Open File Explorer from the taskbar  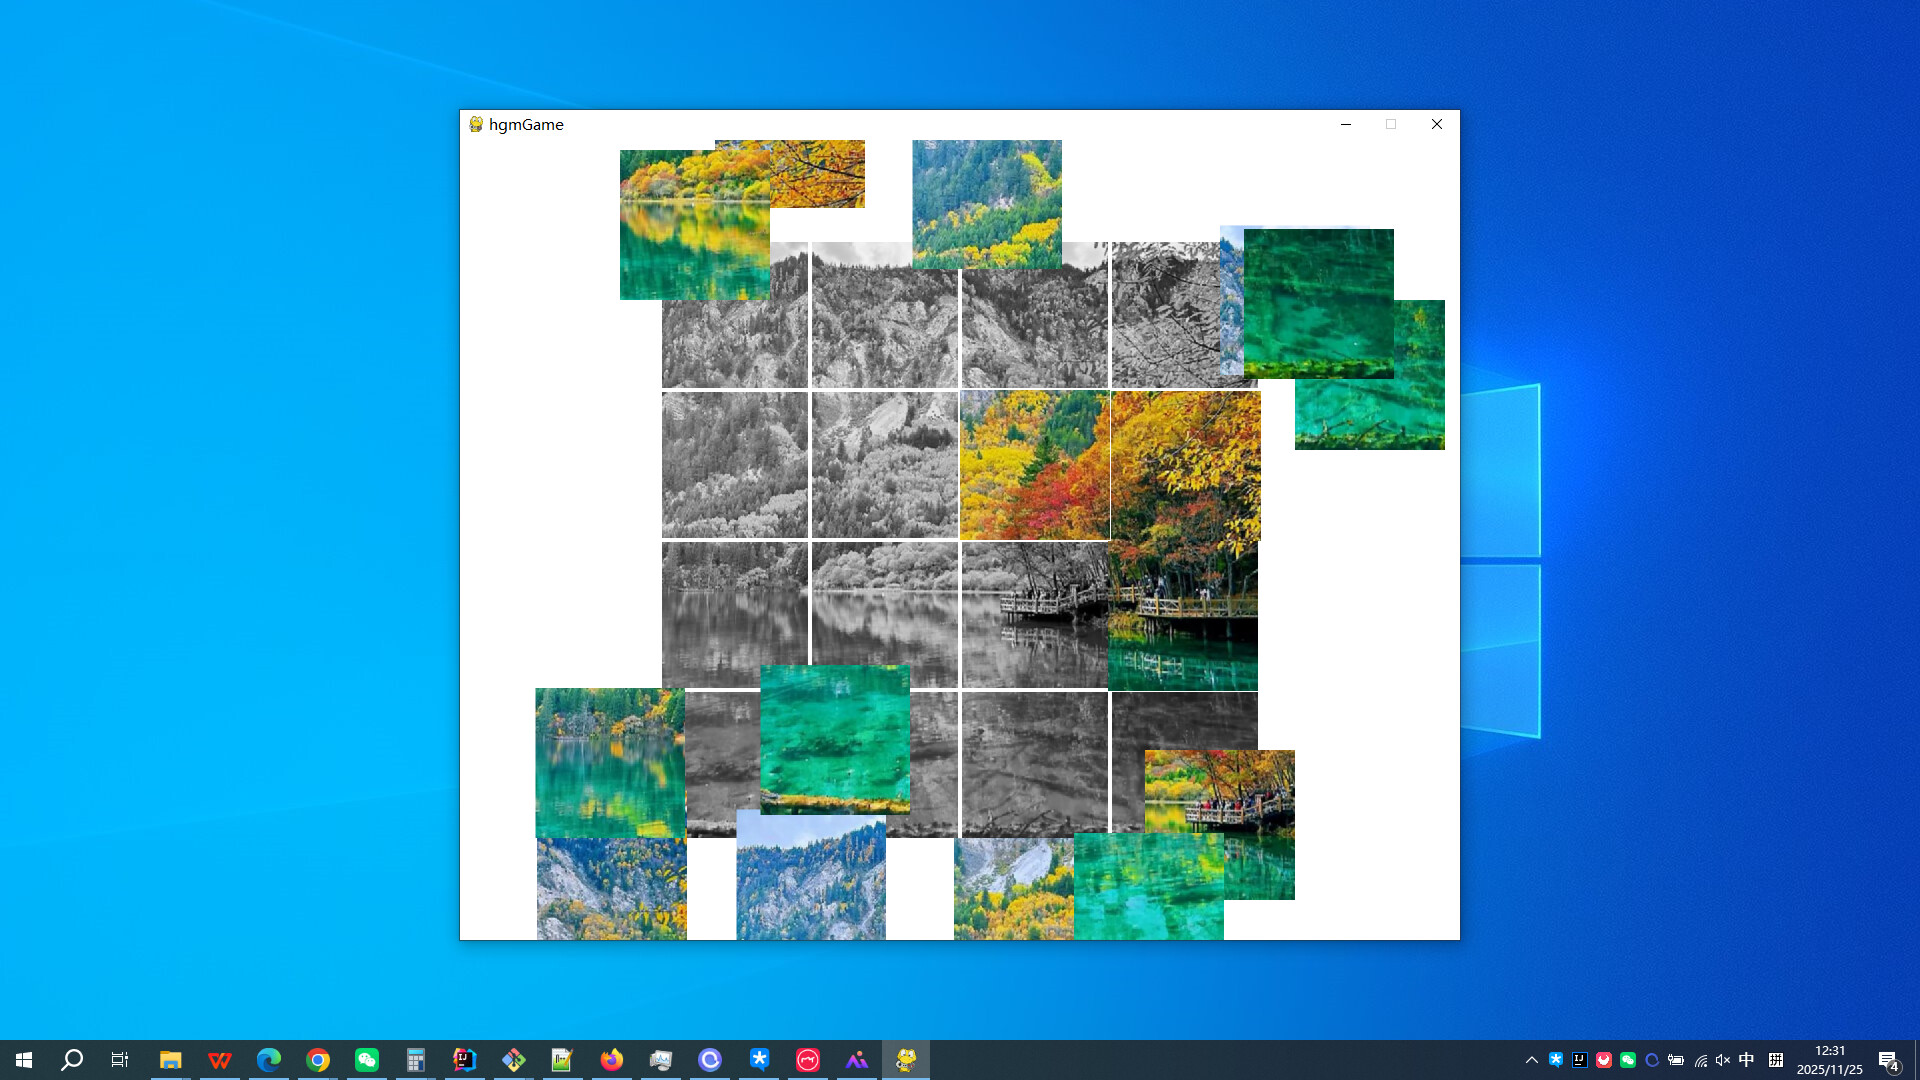pos(170,1059)
